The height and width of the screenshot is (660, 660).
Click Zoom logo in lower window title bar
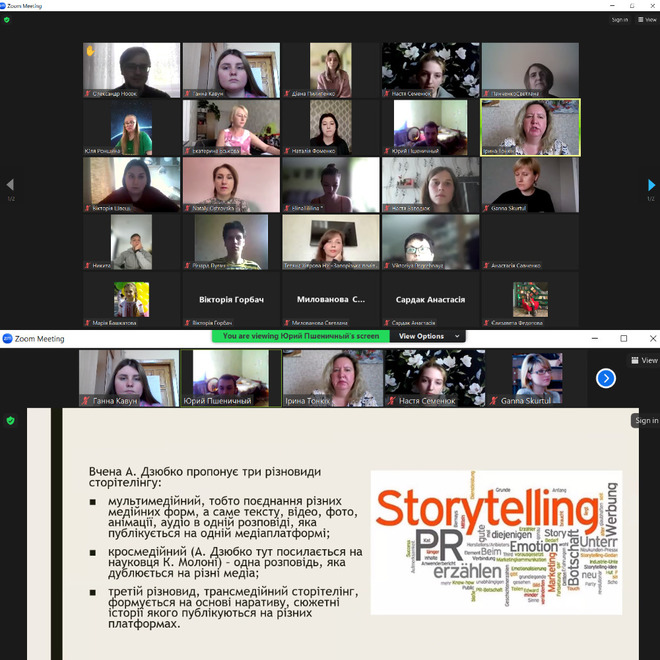tap(6, 338)
